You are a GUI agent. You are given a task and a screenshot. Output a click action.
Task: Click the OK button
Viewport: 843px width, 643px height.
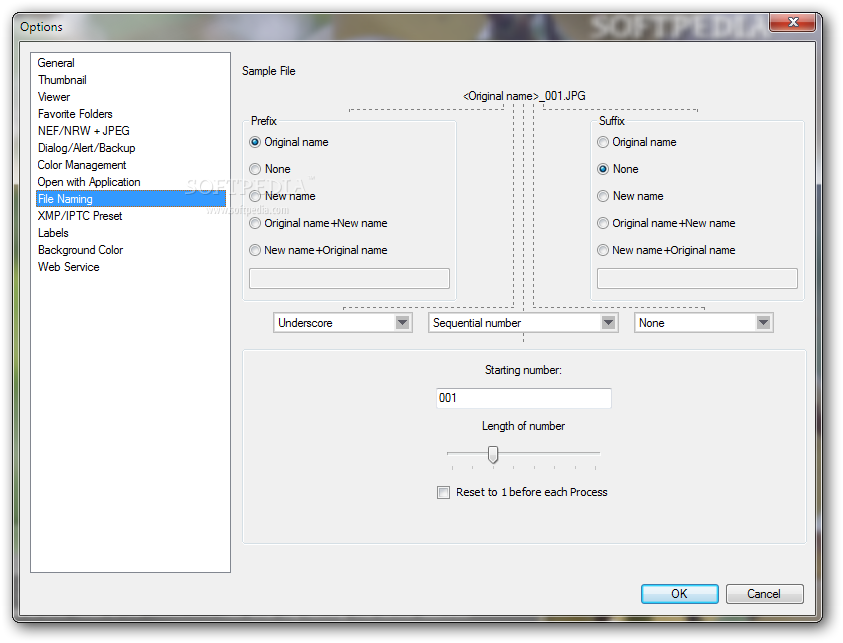click(x=680, y=594)
